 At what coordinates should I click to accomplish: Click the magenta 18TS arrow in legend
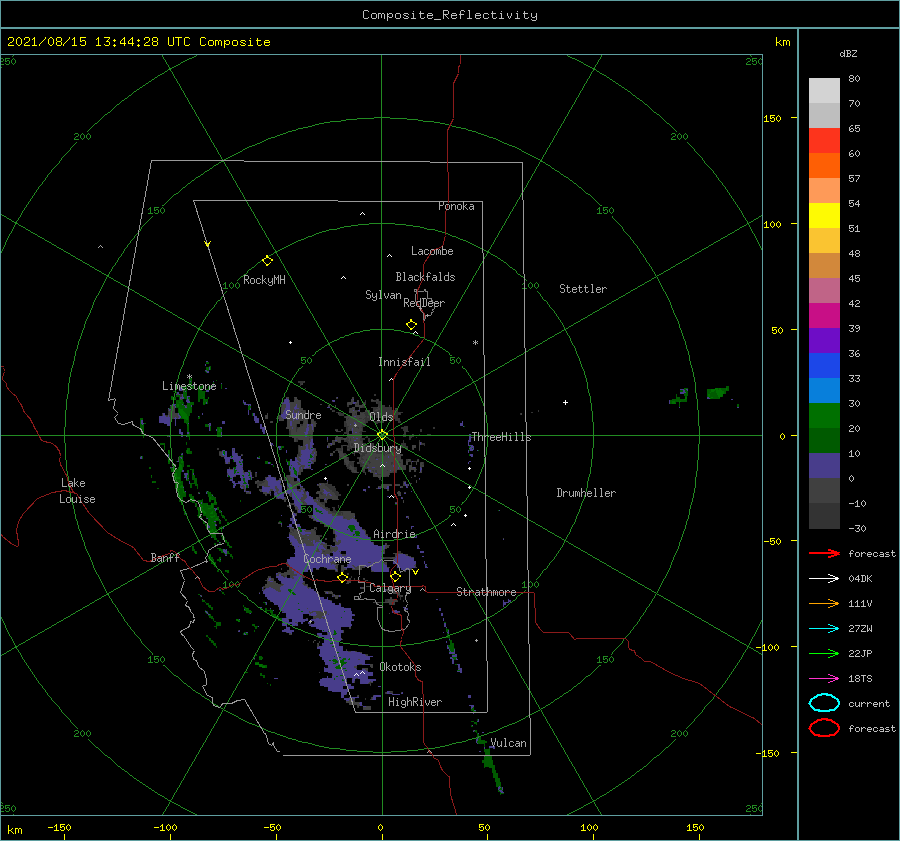click(824, 679)
